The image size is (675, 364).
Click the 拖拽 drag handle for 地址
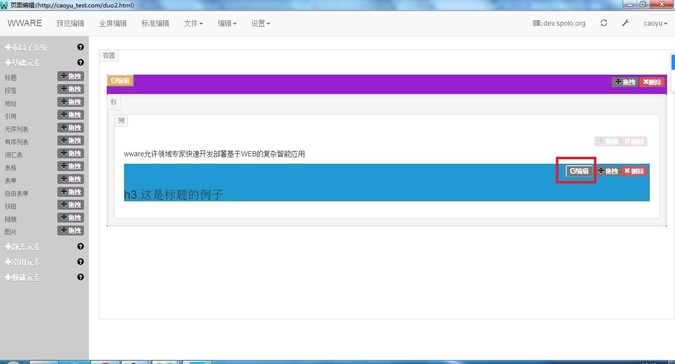click(x=71, y=102)
